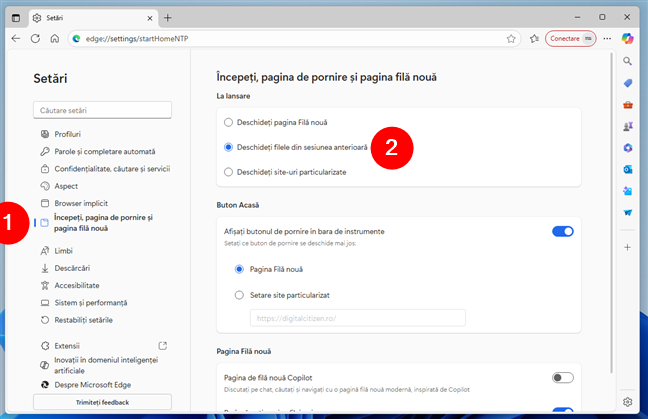Choose 'Setare site particularizat' radio button
Image resolution: width=648 pixels, height=419 pixels.
pos(239,294)
